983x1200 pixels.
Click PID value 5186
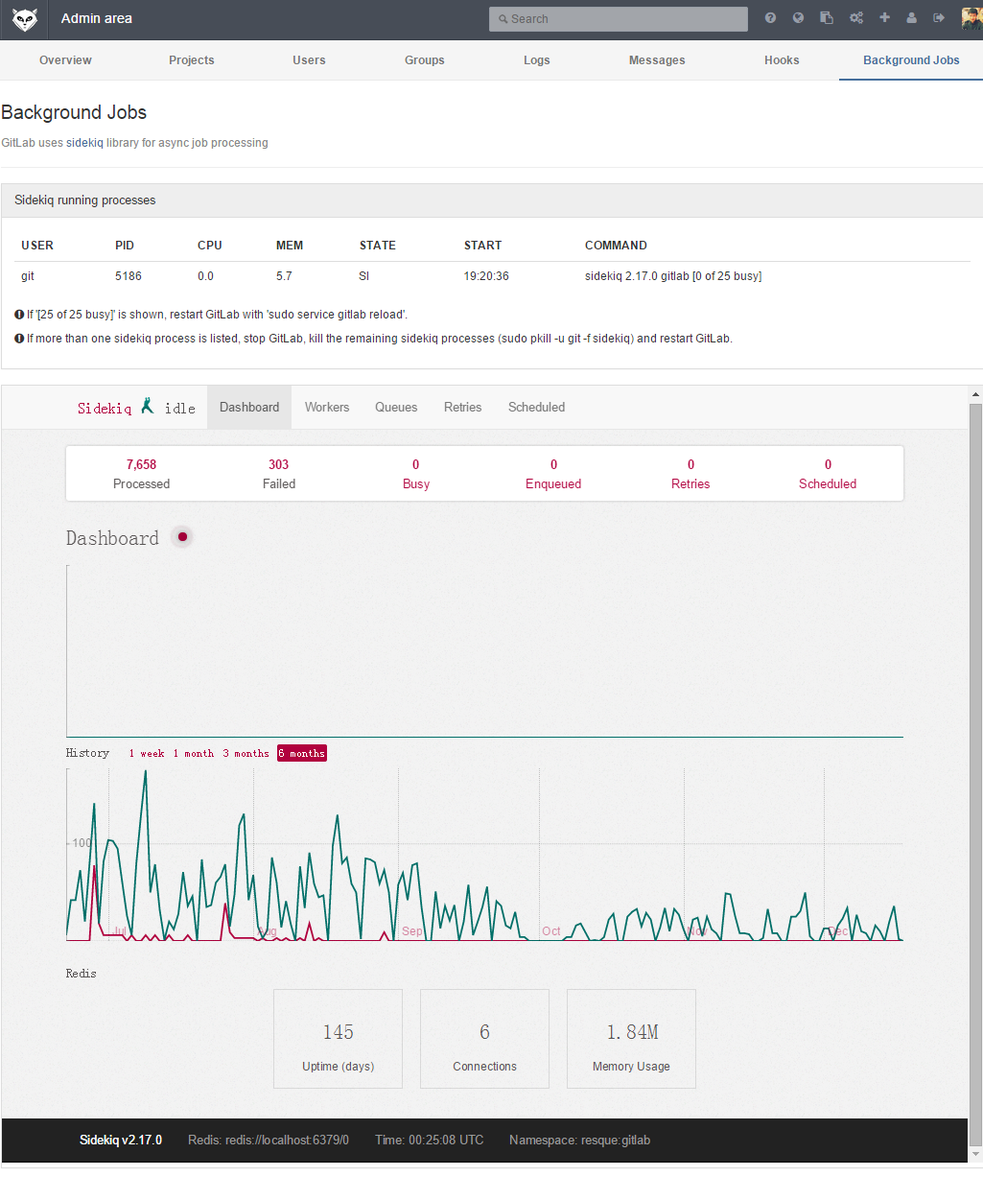(129, 276)
